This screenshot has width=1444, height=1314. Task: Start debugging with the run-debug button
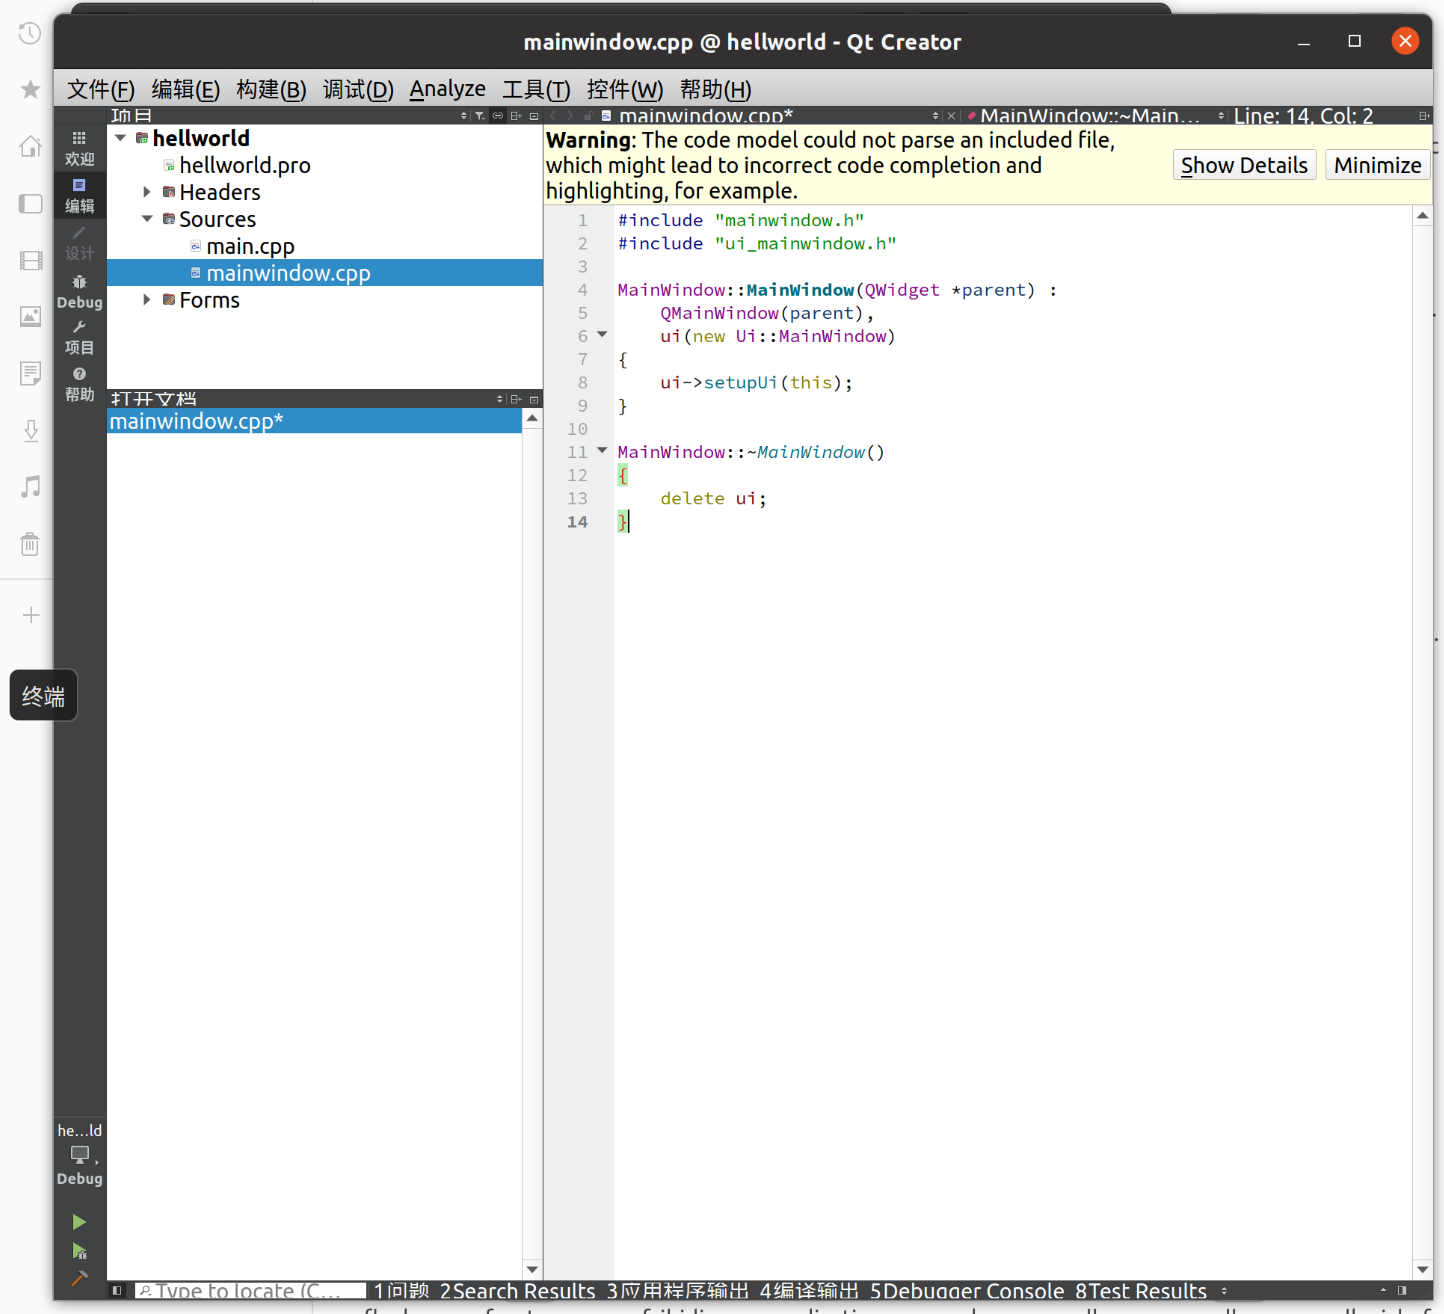coord(79,1251)
